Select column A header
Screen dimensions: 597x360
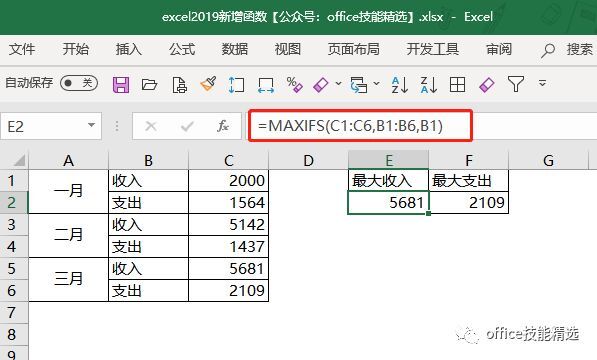pos(69,160)
